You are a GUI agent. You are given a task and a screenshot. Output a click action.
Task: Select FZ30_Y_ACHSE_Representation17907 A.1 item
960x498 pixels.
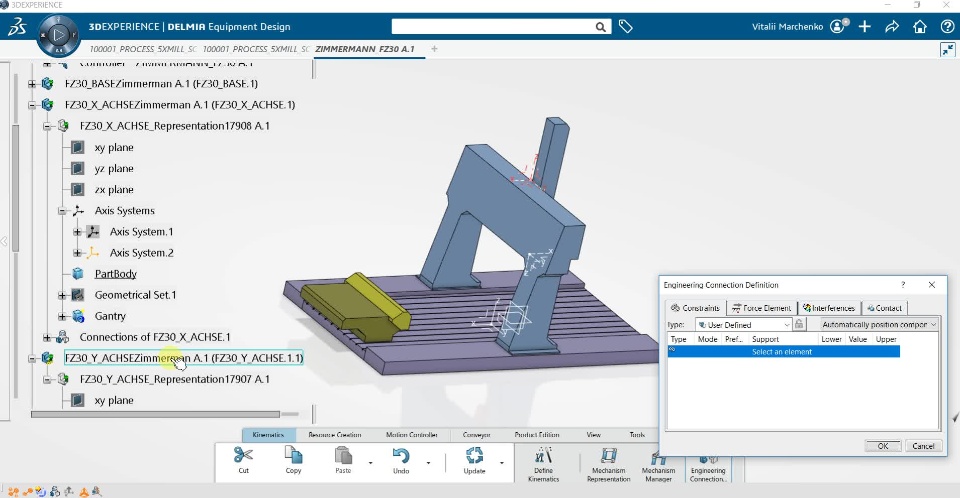point(174,379)
